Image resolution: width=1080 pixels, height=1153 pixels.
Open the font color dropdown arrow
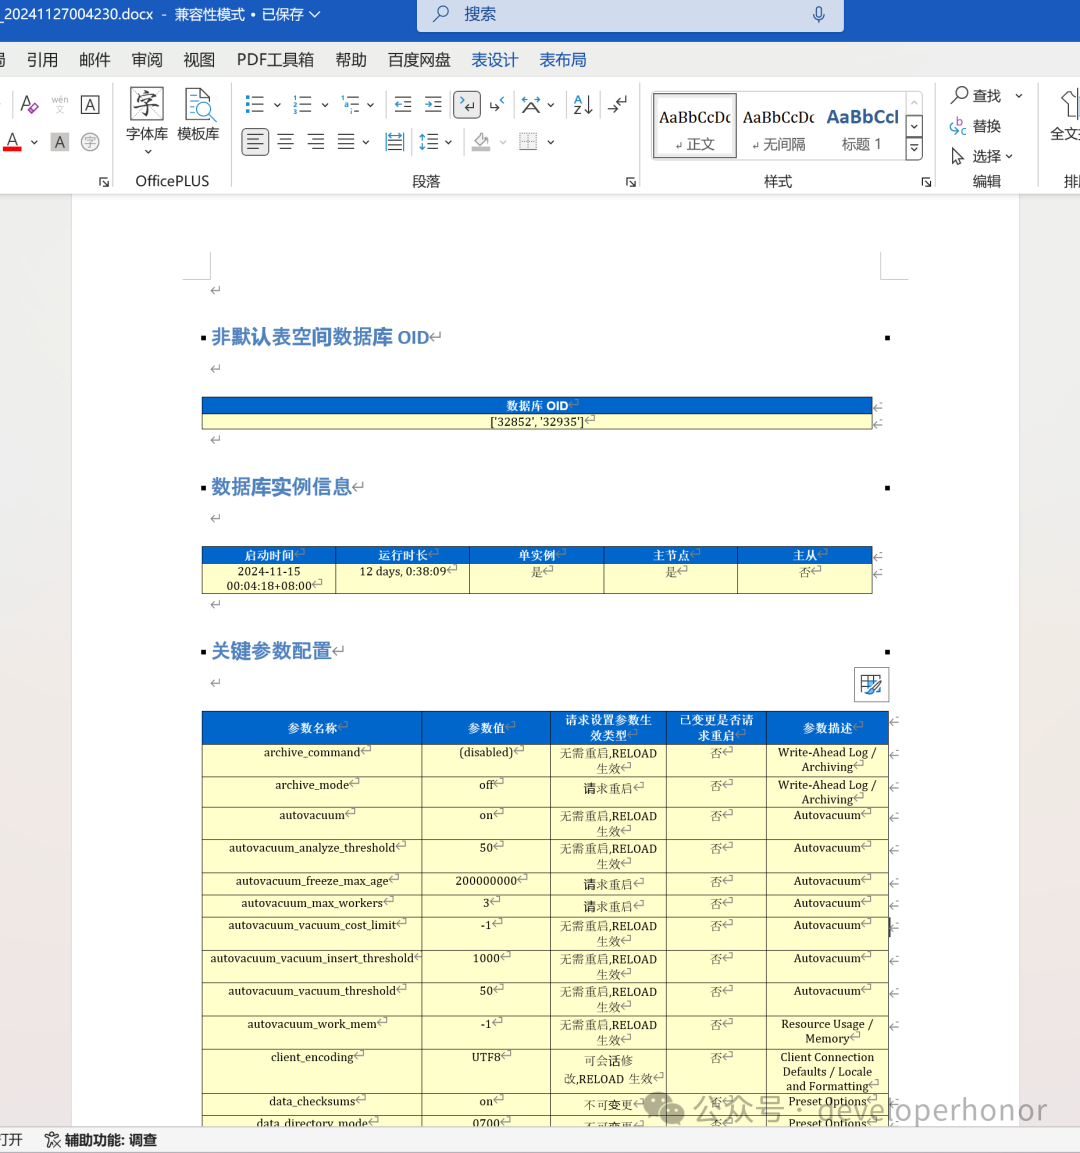[x=34, y=143]
